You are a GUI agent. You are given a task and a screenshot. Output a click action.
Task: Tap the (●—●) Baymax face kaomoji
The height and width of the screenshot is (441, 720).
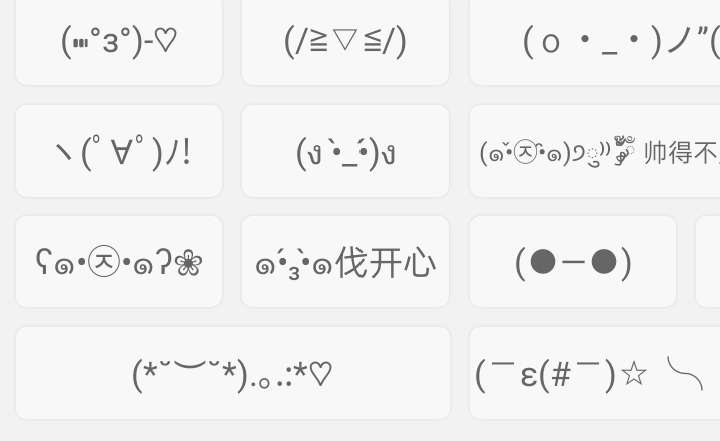pyautogui.click(x=572, y=262)
